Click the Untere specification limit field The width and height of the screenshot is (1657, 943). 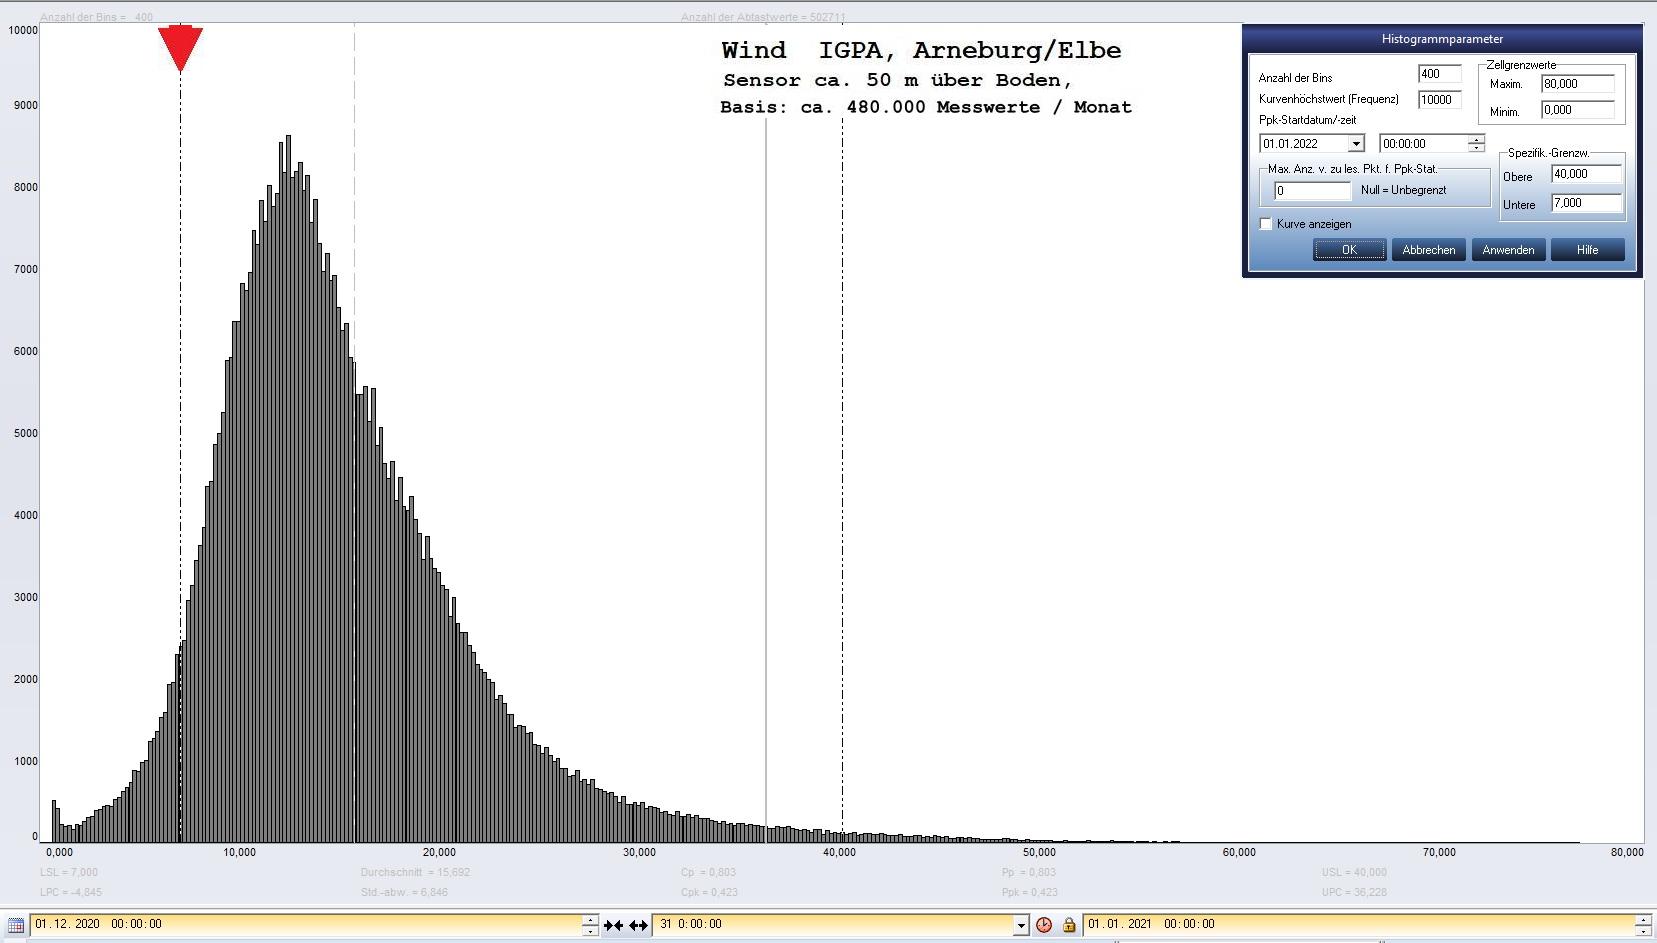click(x=1585, y=203)
